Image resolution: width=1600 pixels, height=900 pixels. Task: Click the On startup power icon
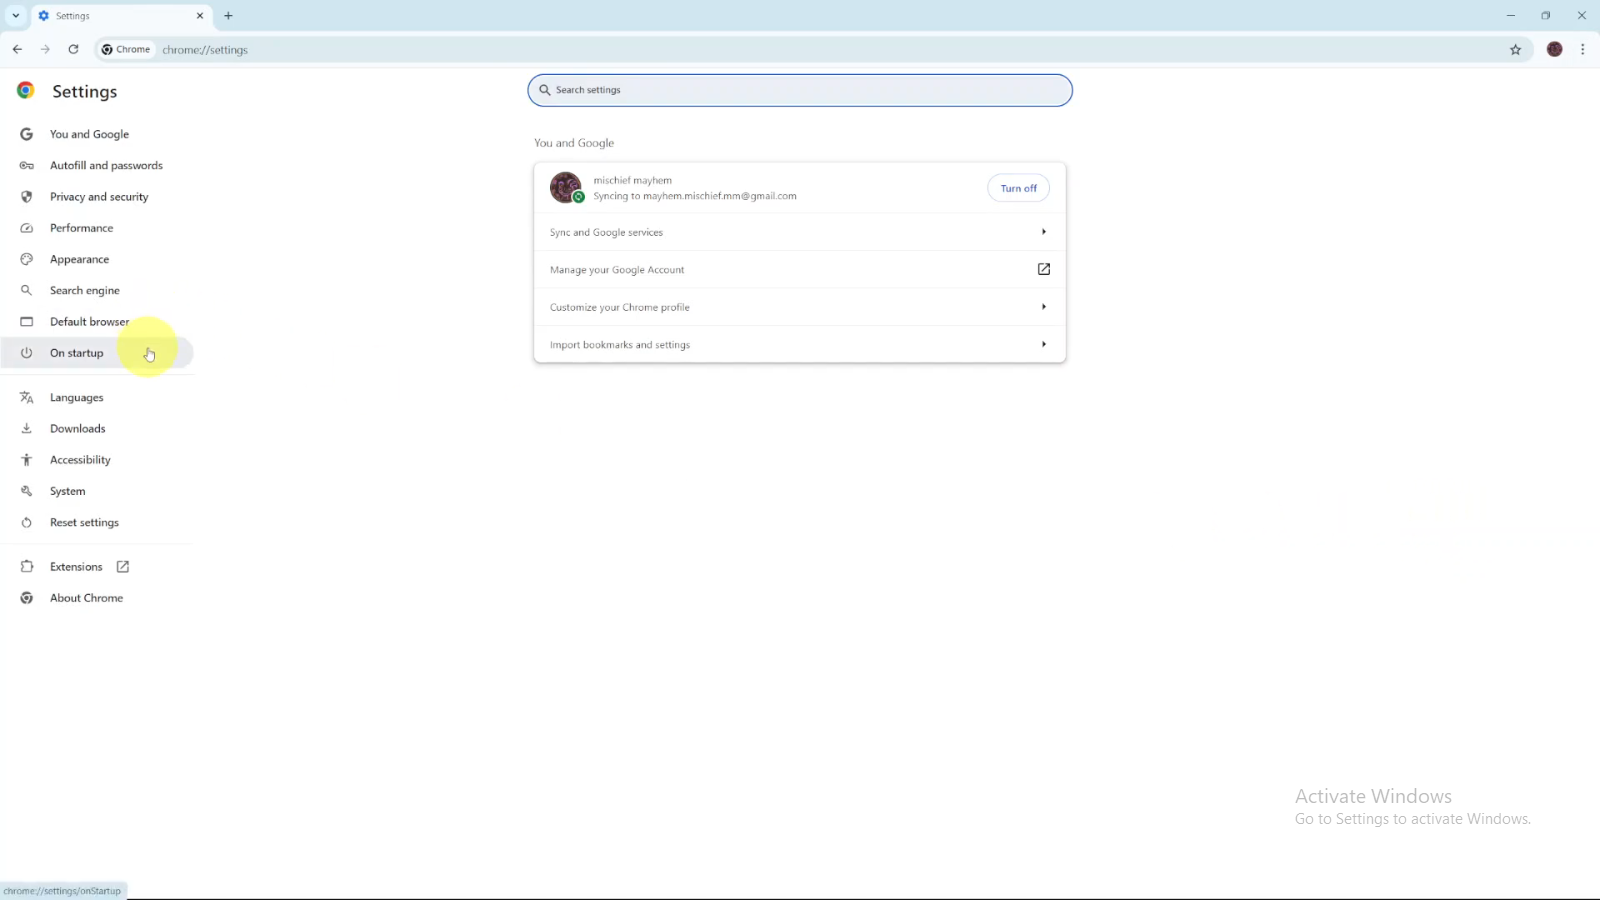pos(27,353)
